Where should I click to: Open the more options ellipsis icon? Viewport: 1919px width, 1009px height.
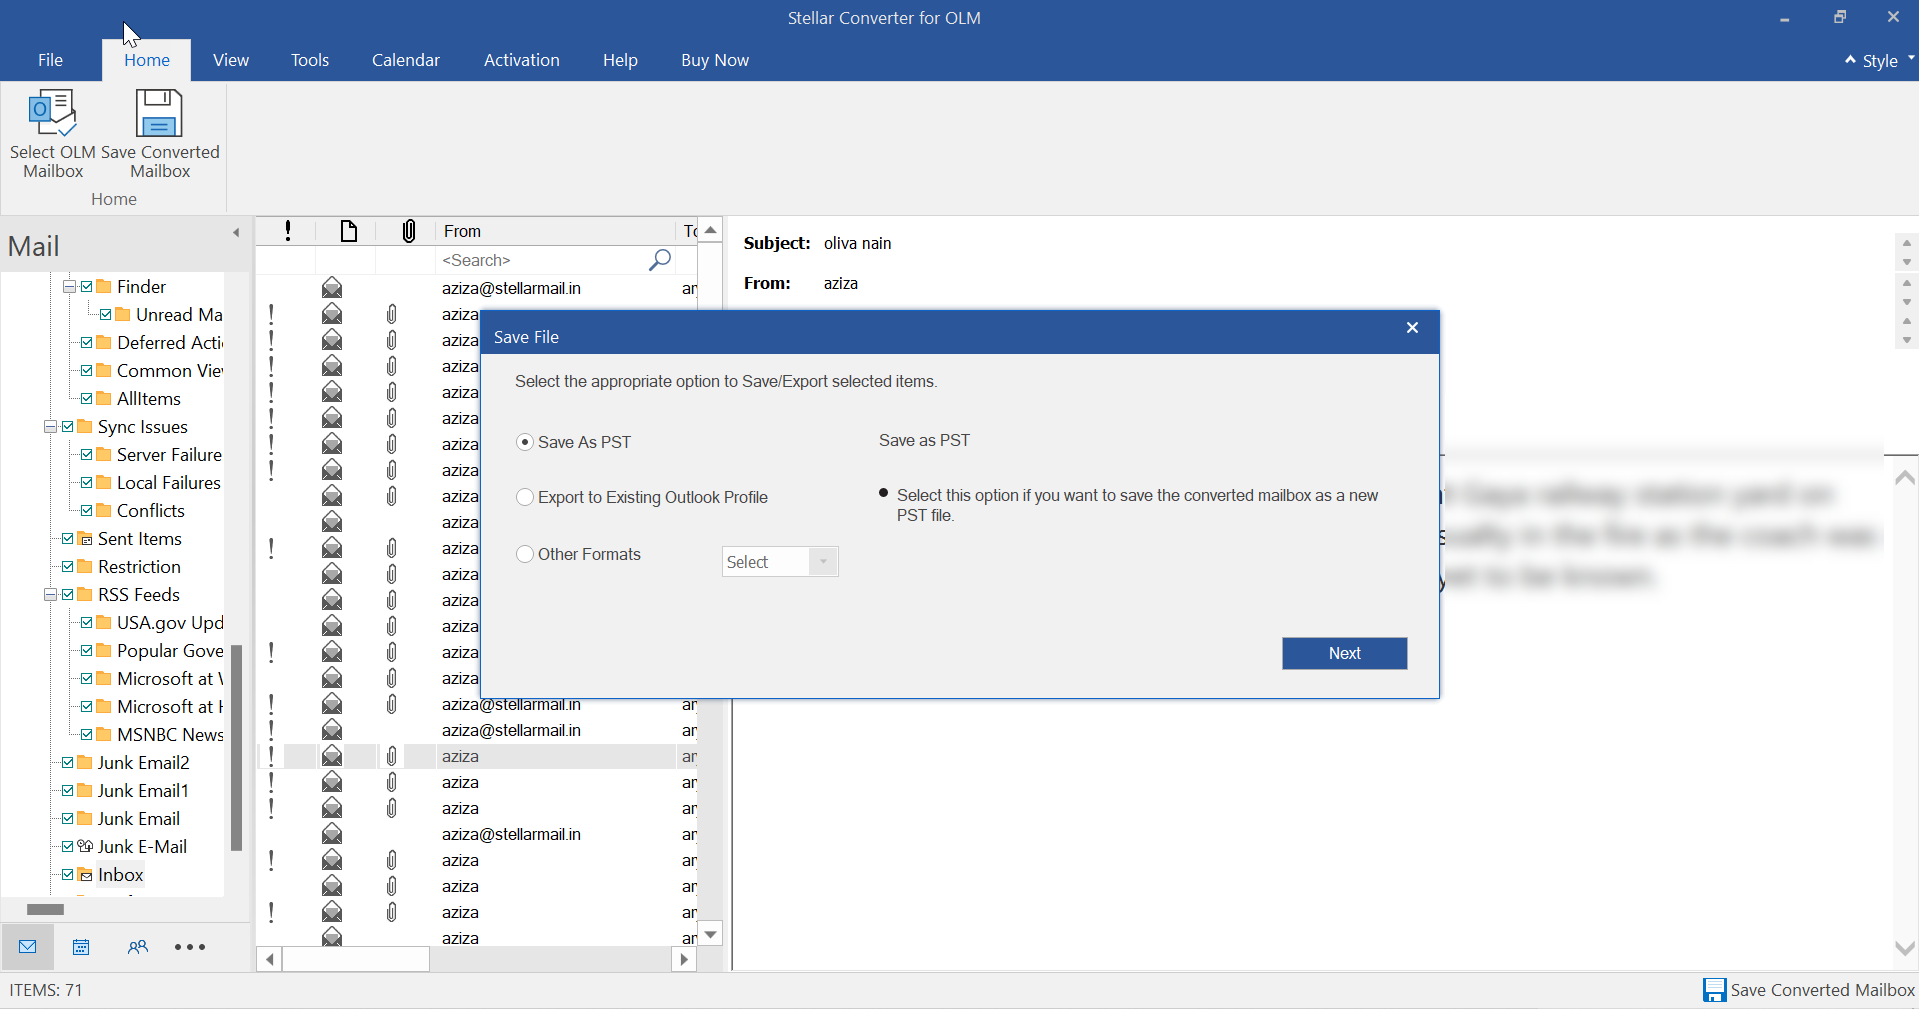point(190,947)
